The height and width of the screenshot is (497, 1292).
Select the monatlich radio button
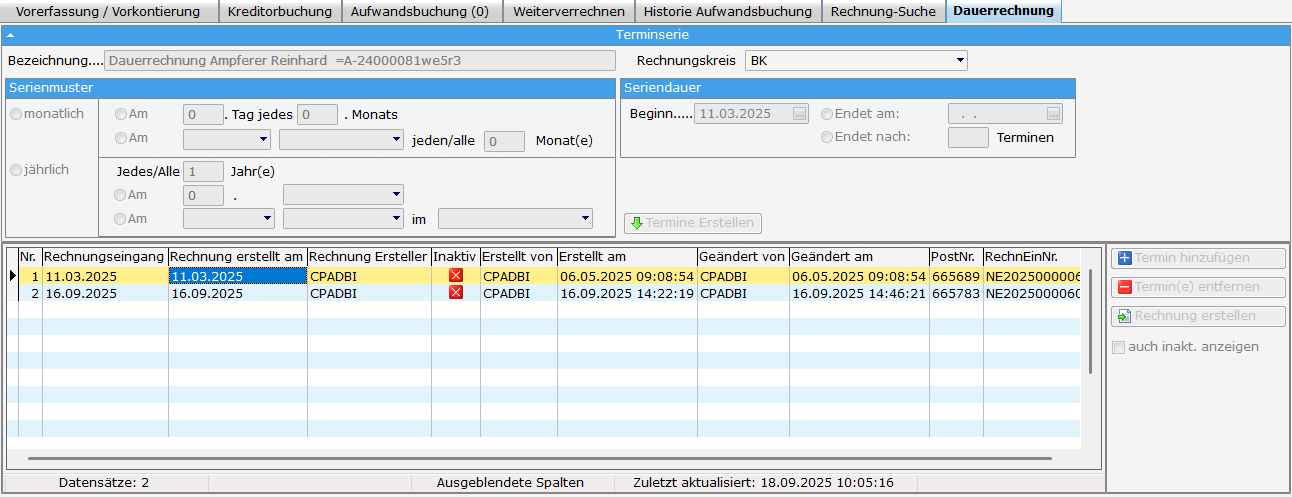pyautogui.click(x=16, y=114)
